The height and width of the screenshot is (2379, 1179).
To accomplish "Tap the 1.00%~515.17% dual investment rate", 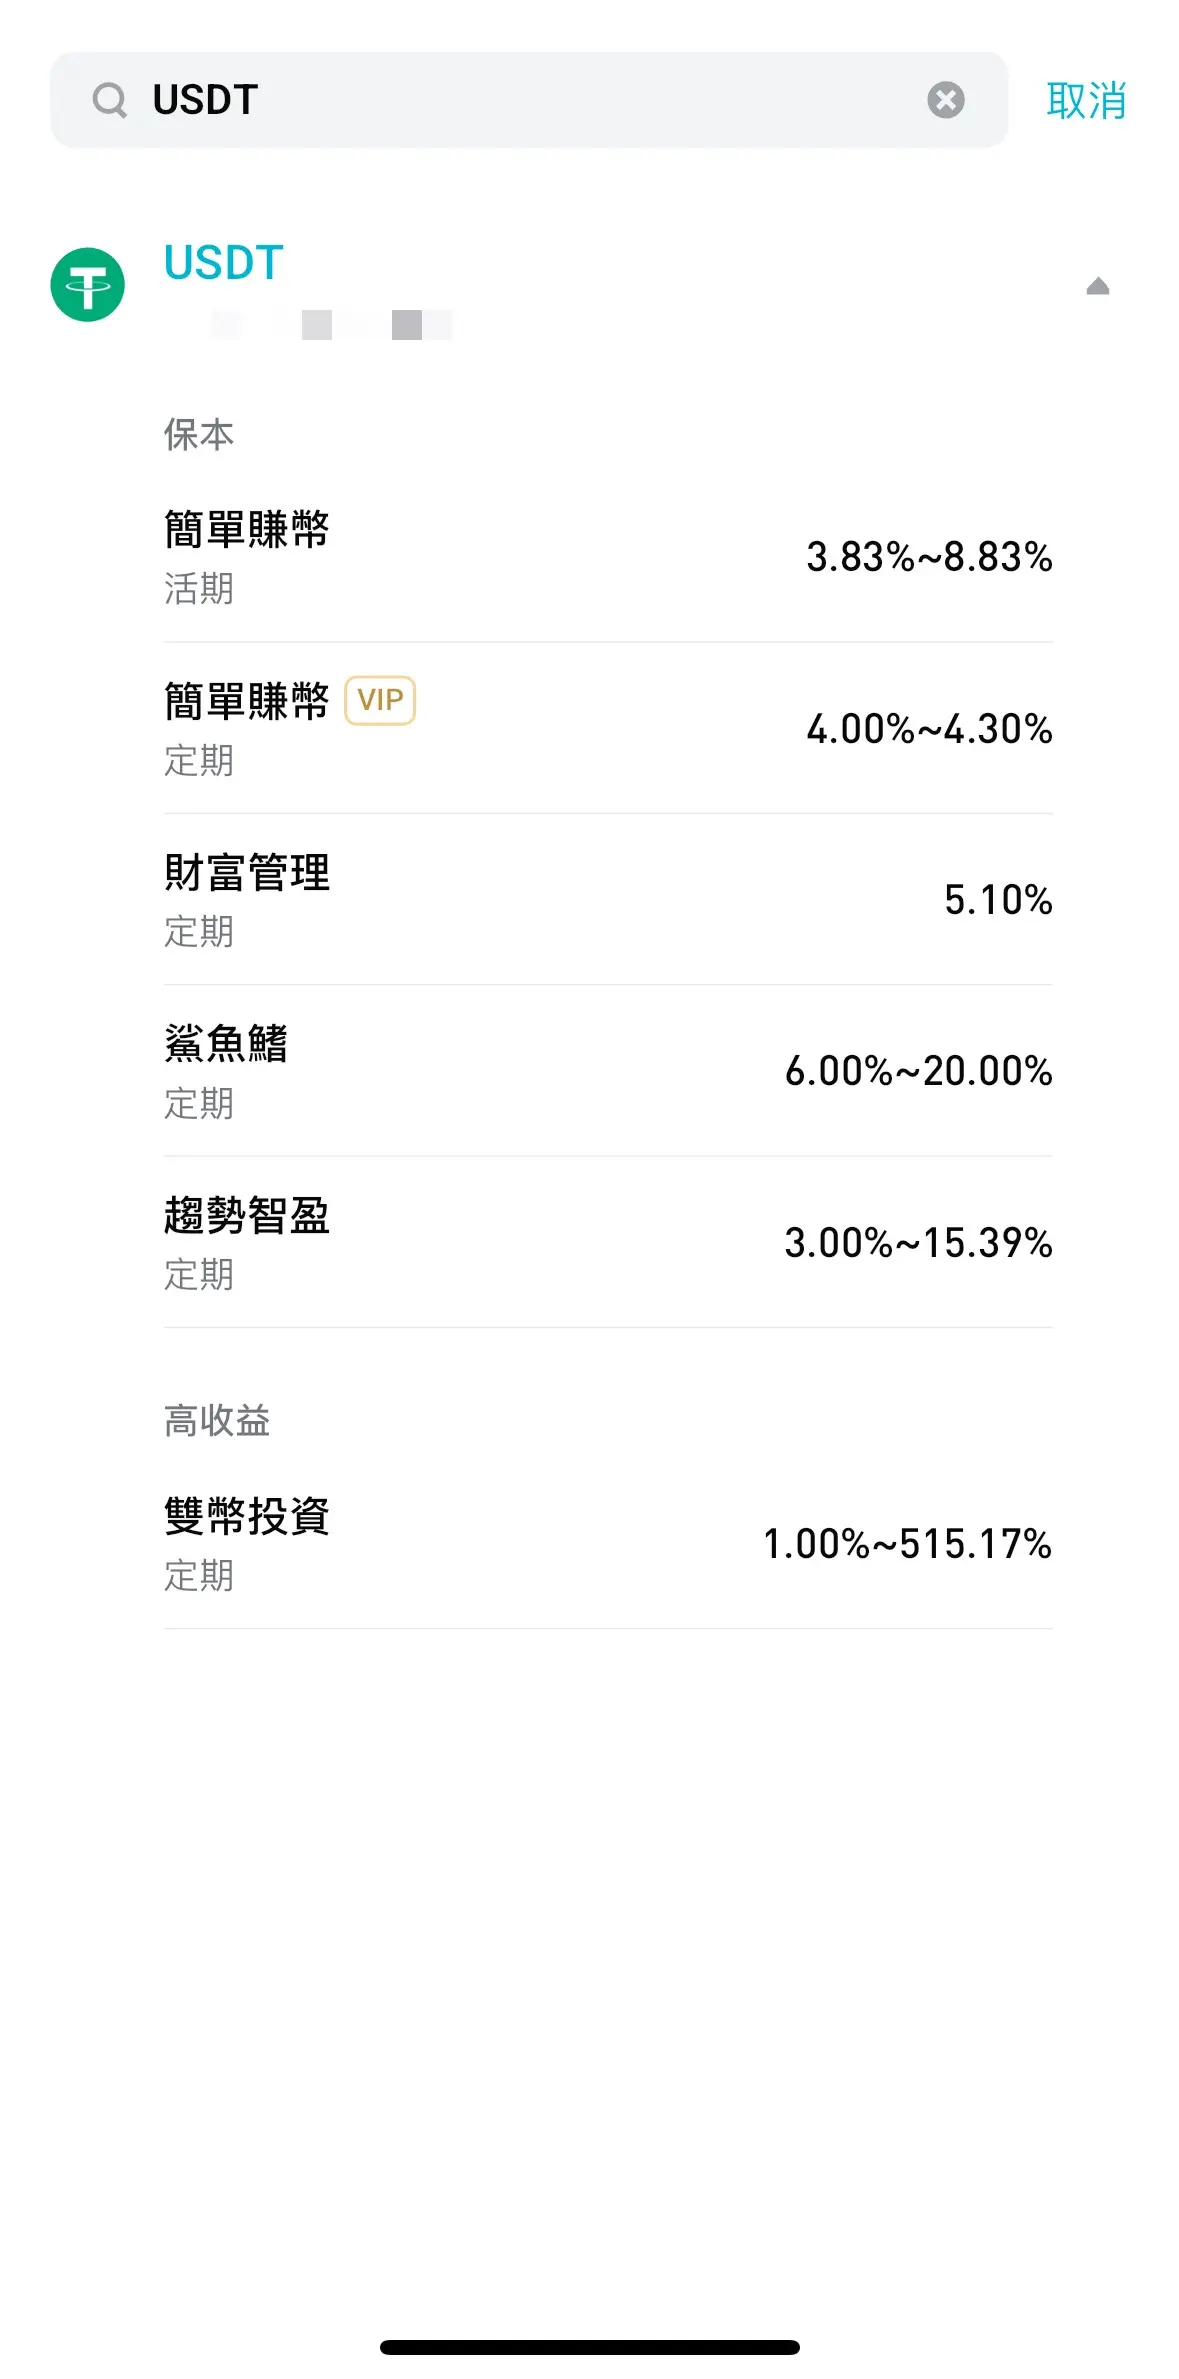I will click(907, 1544).
